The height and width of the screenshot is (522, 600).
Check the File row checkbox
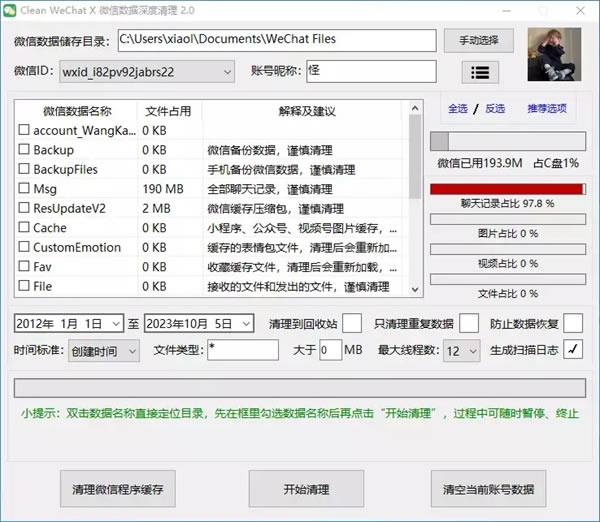click(x=24, y=285)
